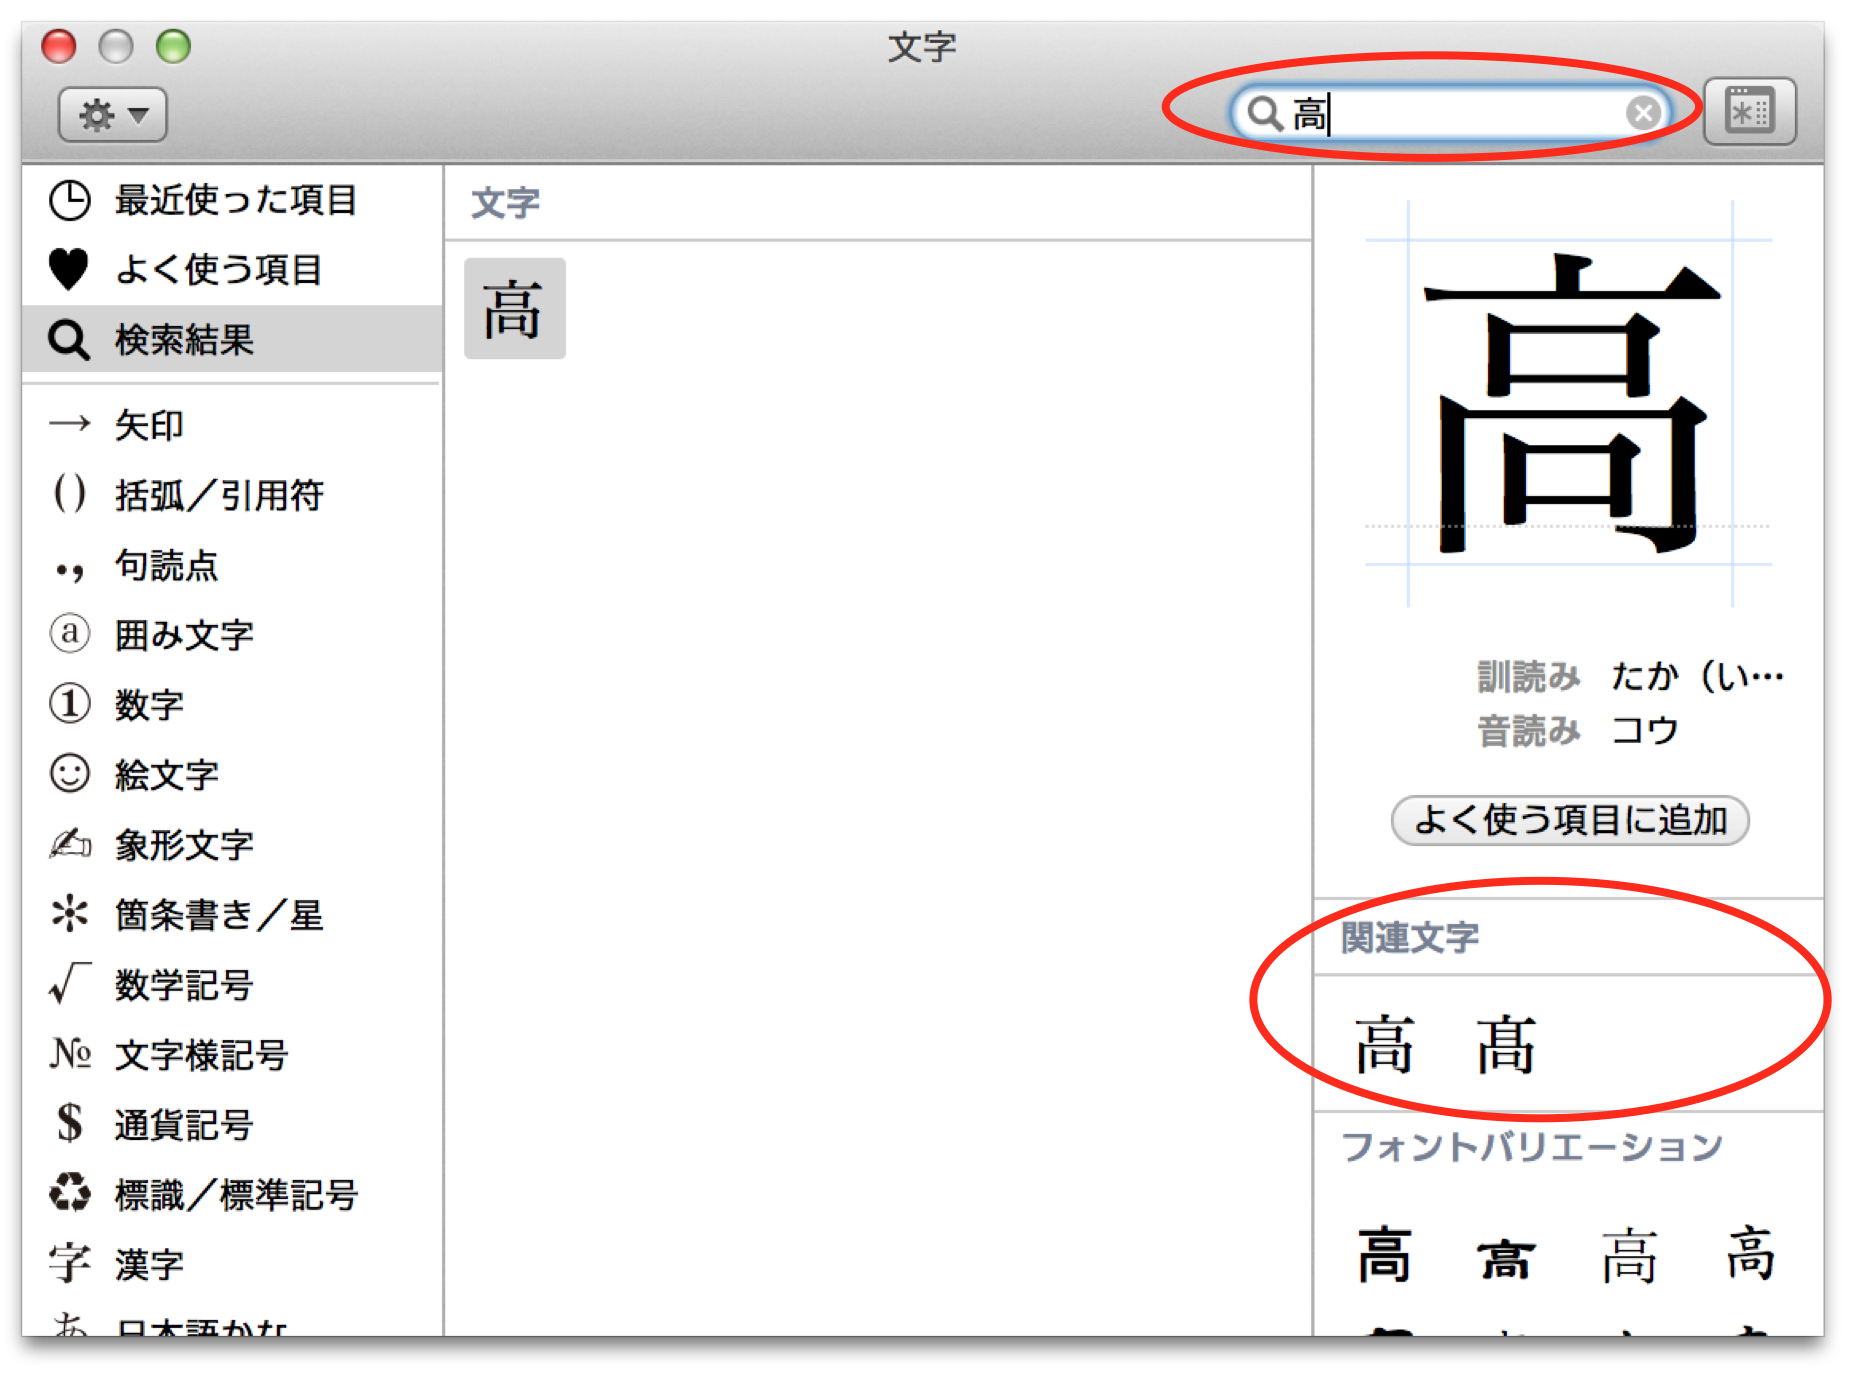Select the square root icon for 数学記号
Viewport: 1854px width, 1376px height.
click(x=70, y=983)
